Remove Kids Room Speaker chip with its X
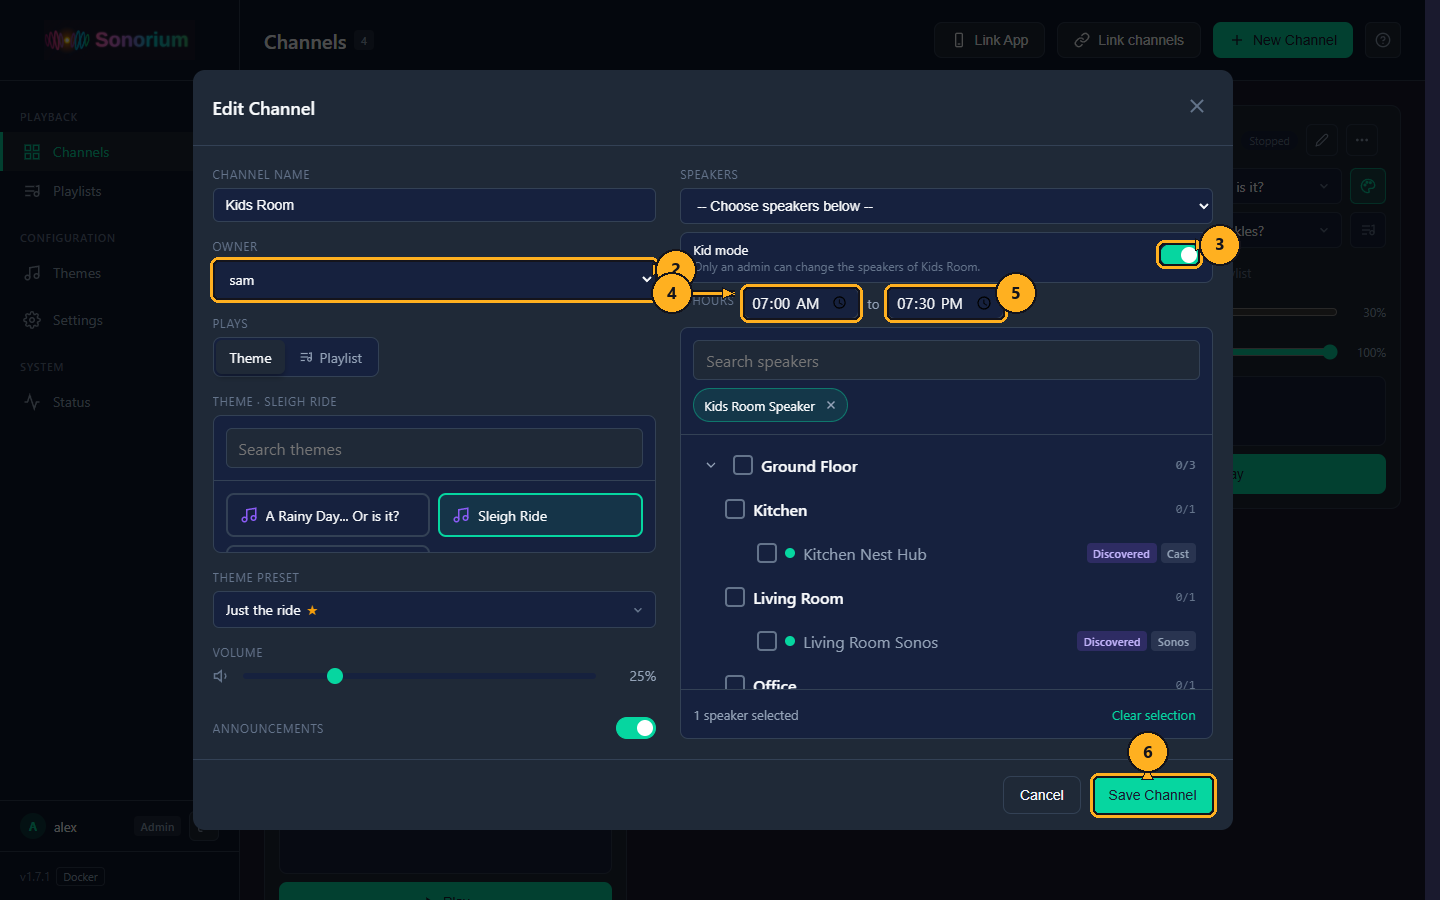The width and height of the screenshot is (1440, 900). (x=831, y=405)
